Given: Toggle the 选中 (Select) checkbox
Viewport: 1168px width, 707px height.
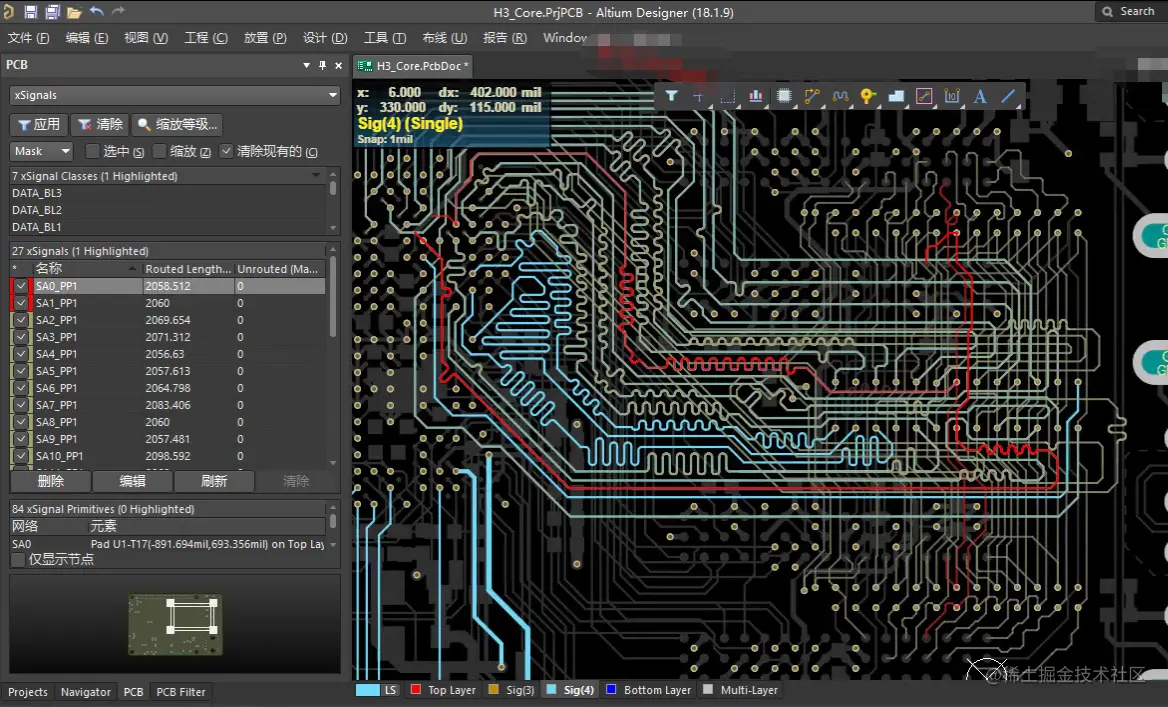Looking at the screenshot, I should (x=92, y=151).
